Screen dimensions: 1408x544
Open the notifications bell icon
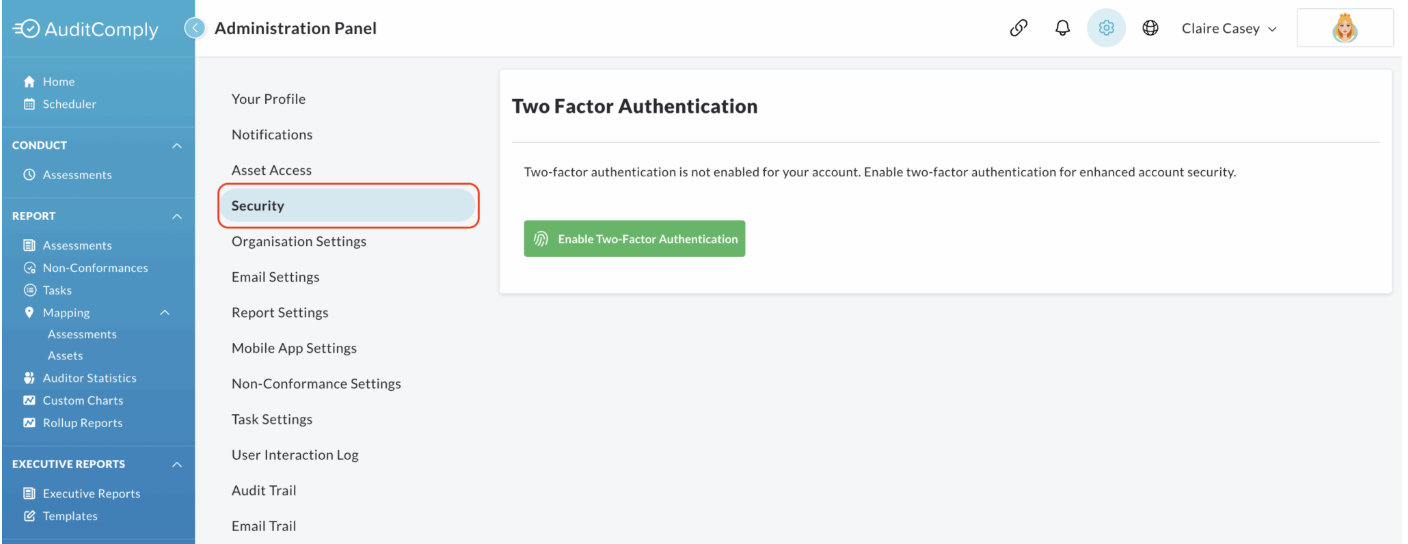[x=1063, y=28]
